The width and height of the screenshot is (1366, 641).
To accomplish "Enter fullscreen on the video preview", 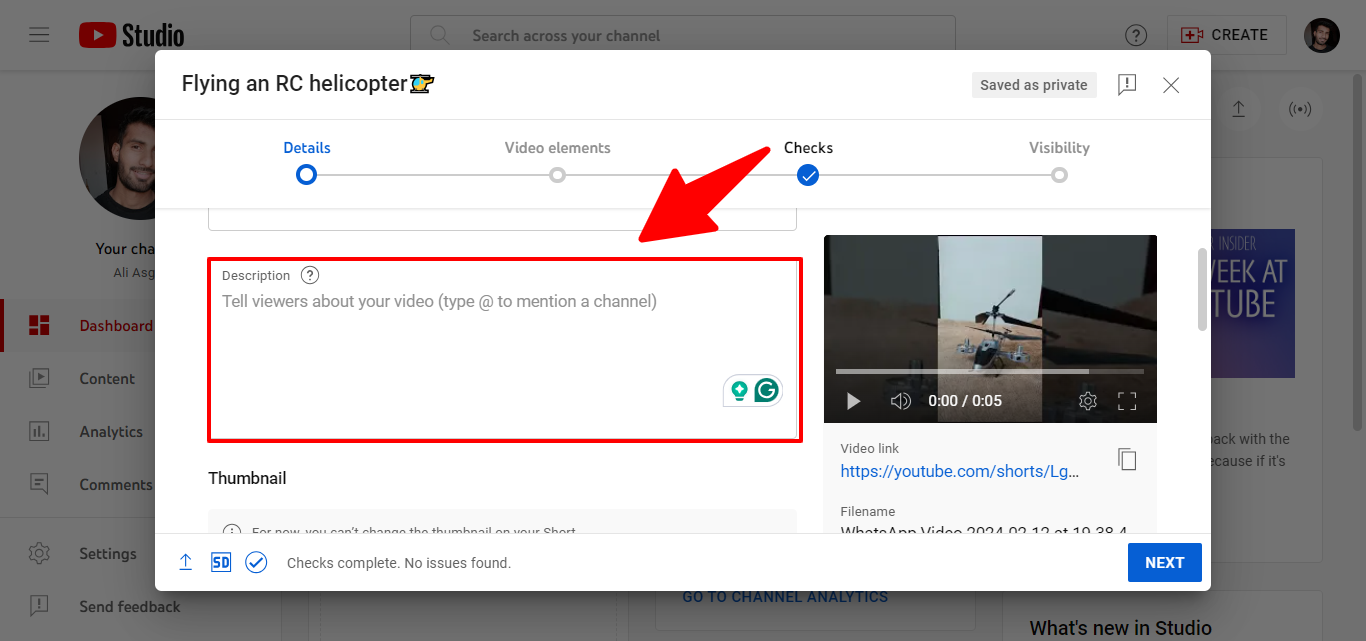I will [1126, 400].
